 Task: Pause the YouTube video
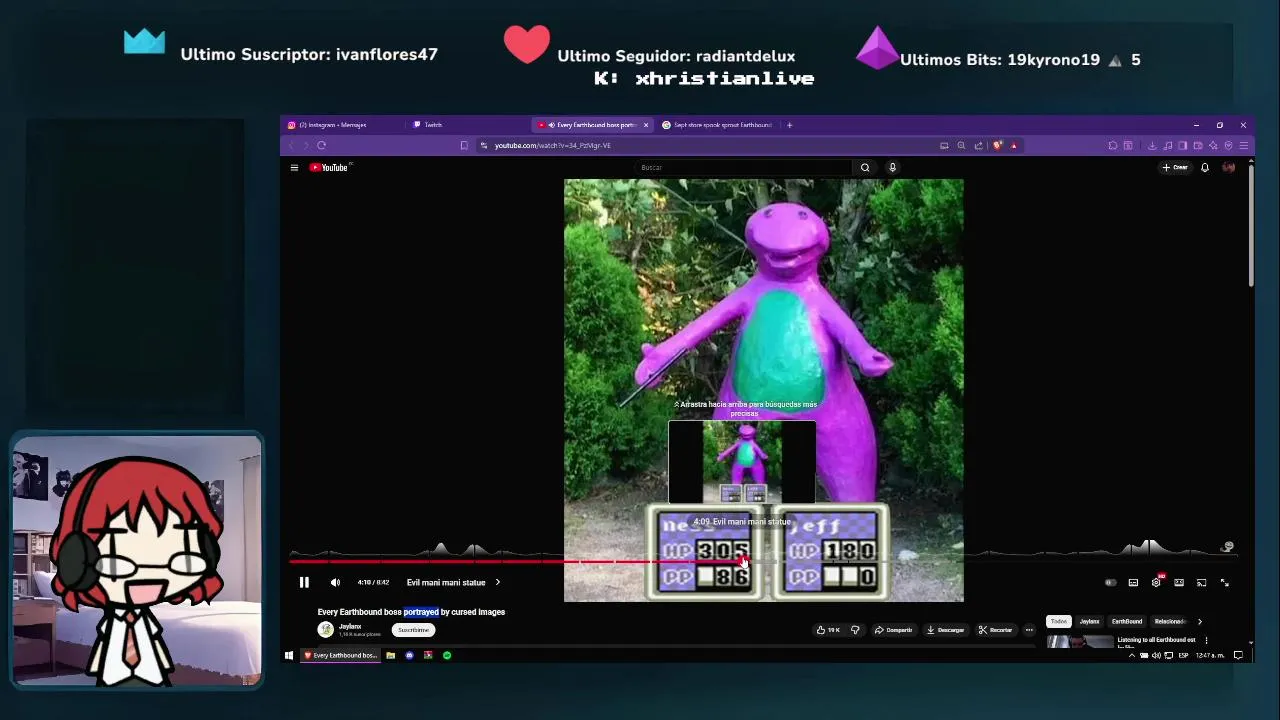click(304, 582)
